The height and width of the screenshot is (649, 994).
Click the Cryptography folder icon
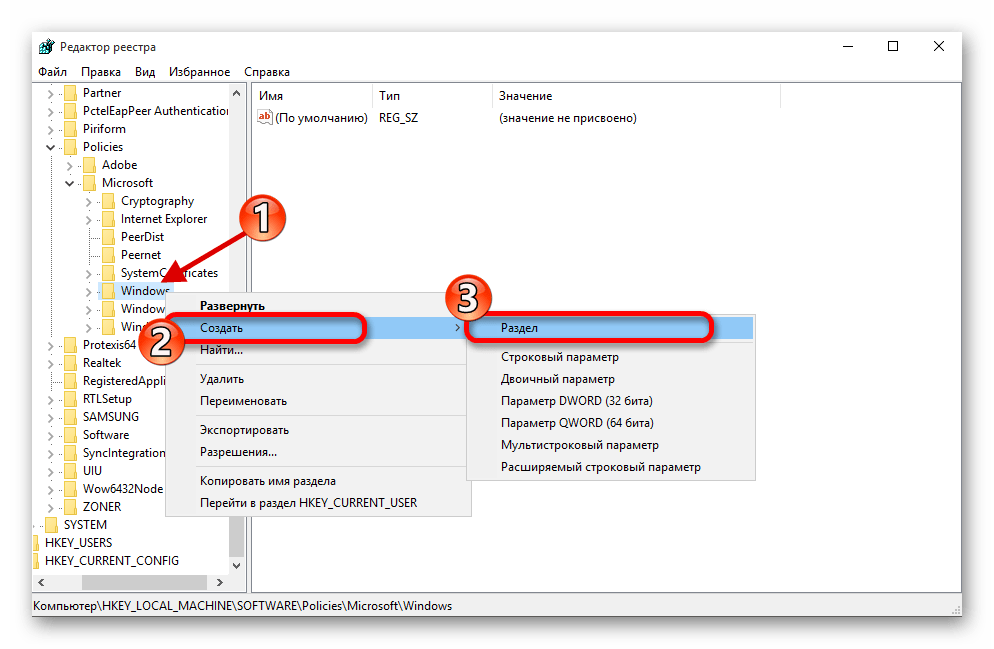point(108,201)
